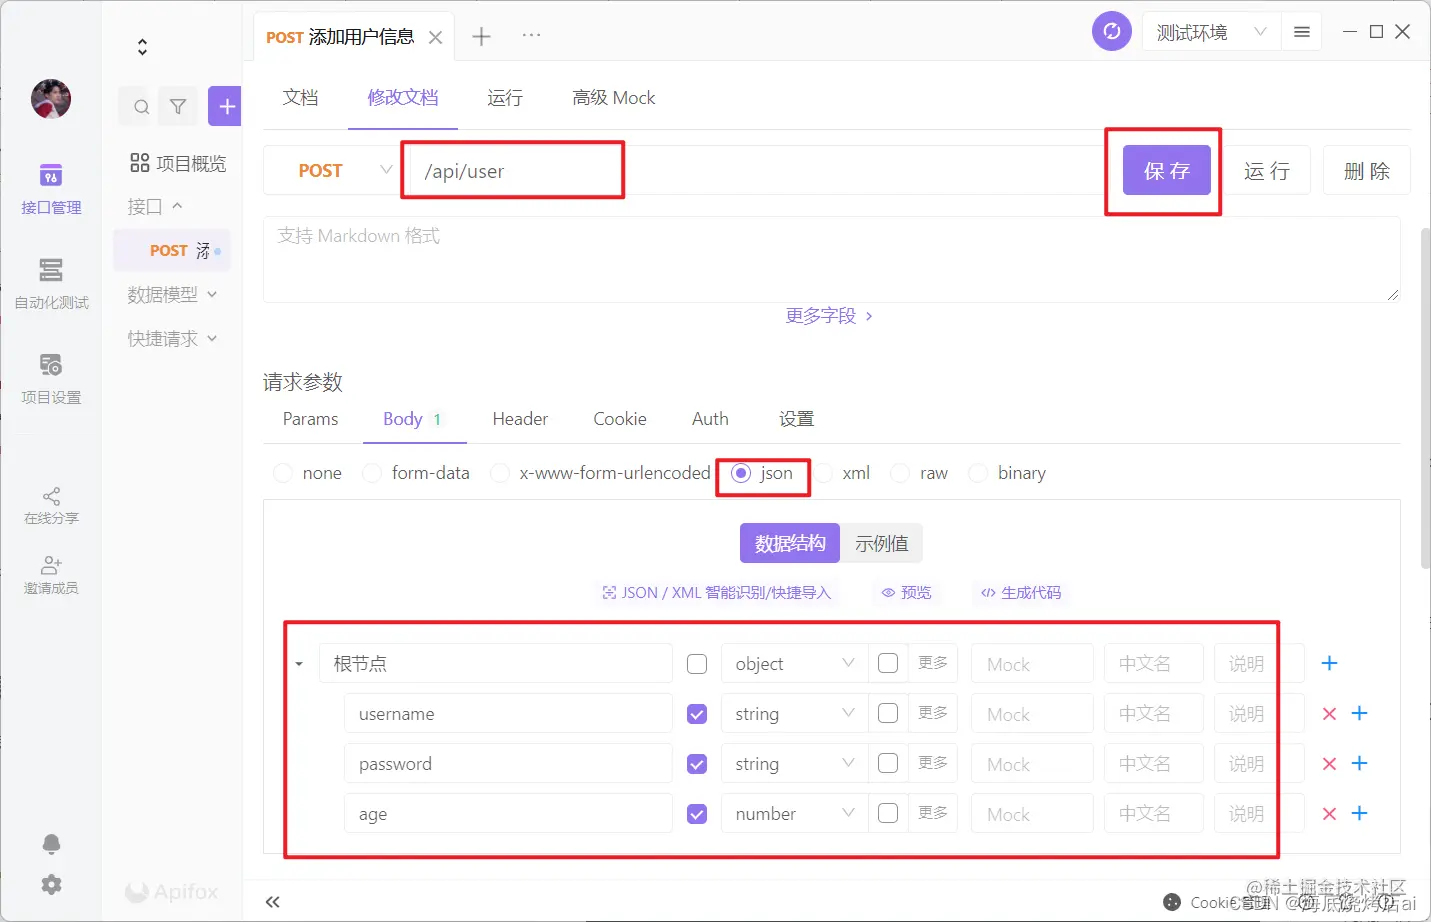Open the POST request method dropdown
Screen dimensions: 1431x922
tap(335, 170)
